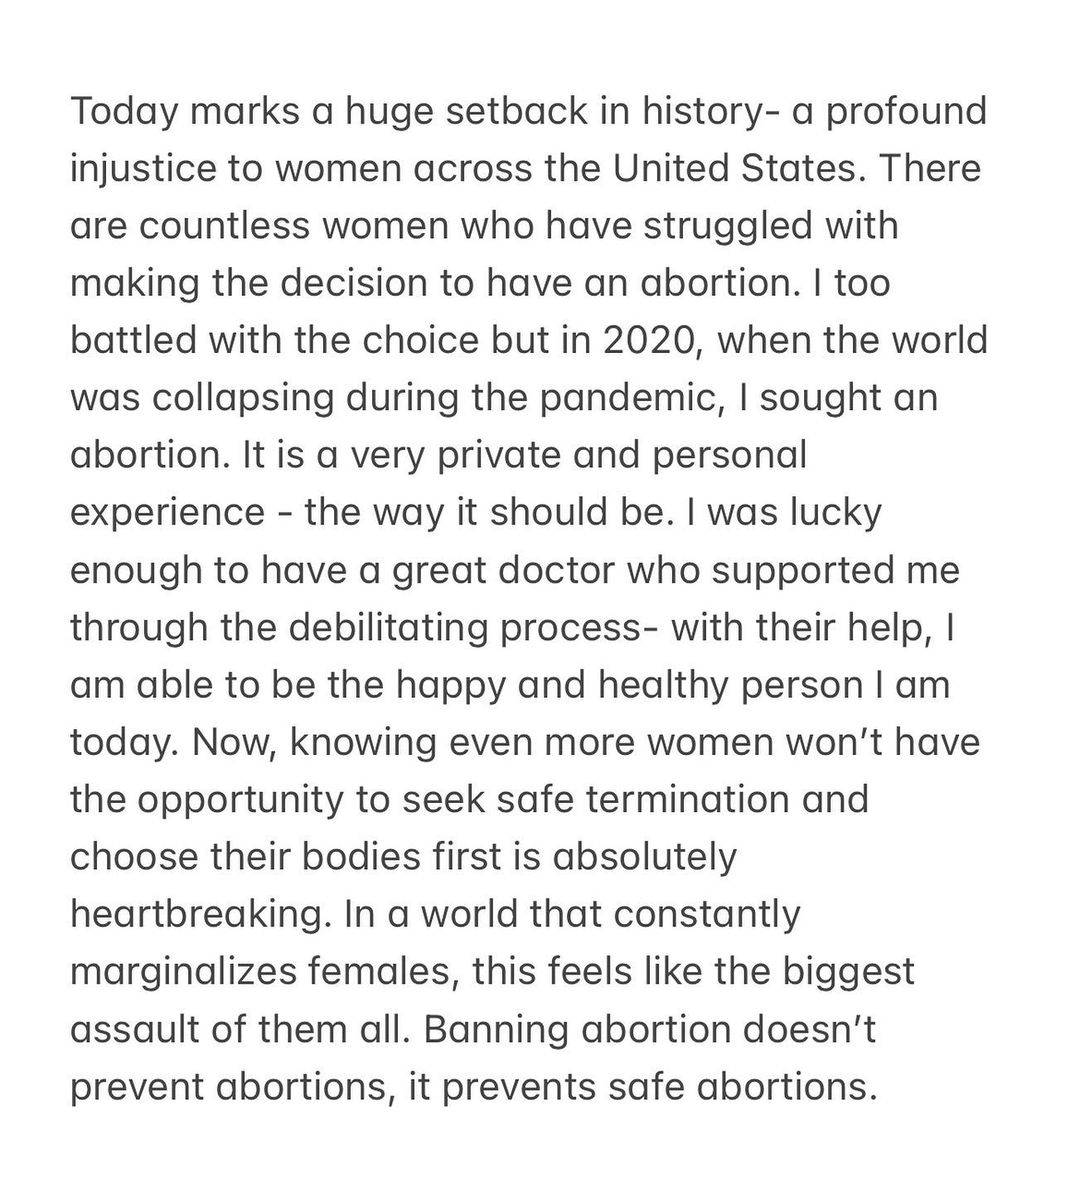This screenshot has width=1080, height=1204.
Task: Click the word "biggest"
Action: tap(845, 973)
